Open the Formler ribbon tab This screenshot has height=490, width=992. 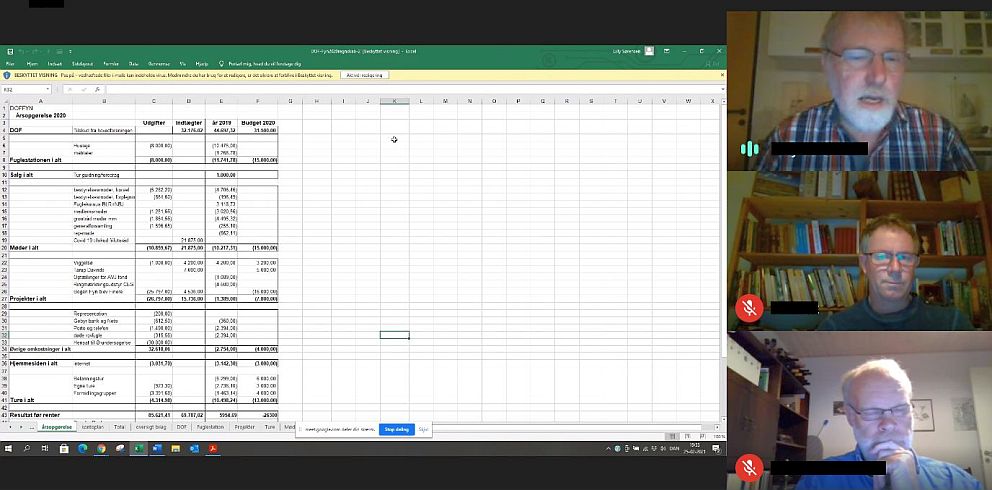tap(111, 64)
